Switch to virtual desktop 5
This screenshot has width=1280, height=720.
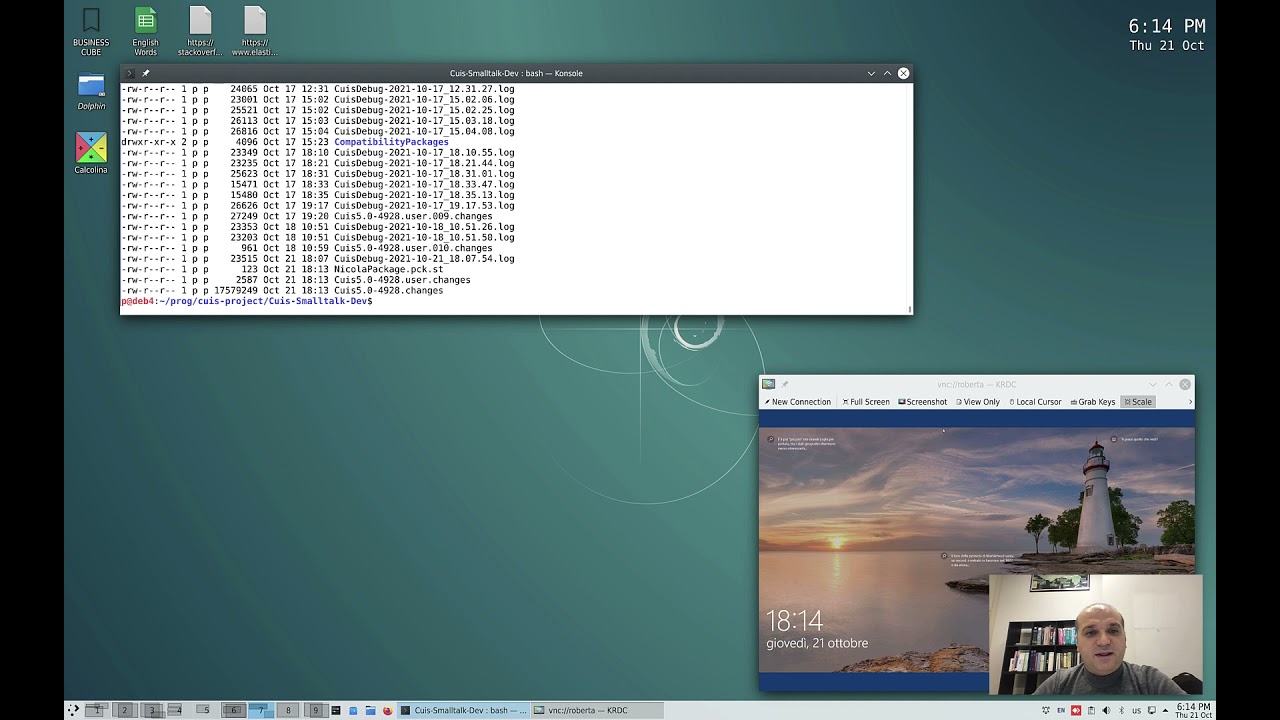point(206,710)
